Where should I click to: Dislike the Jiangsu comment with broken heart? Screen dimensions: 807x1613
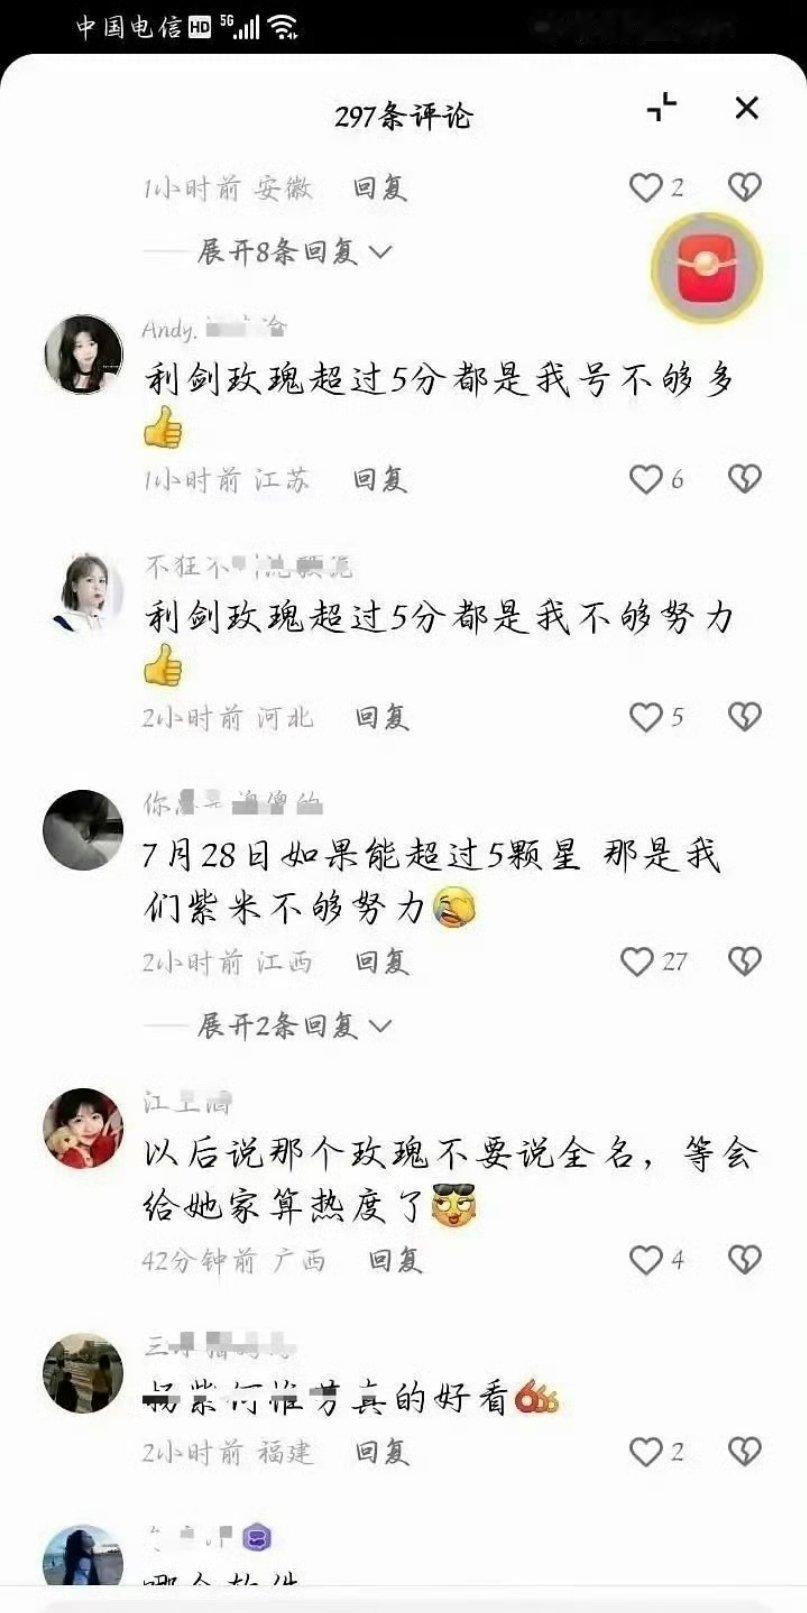[744, 479]
